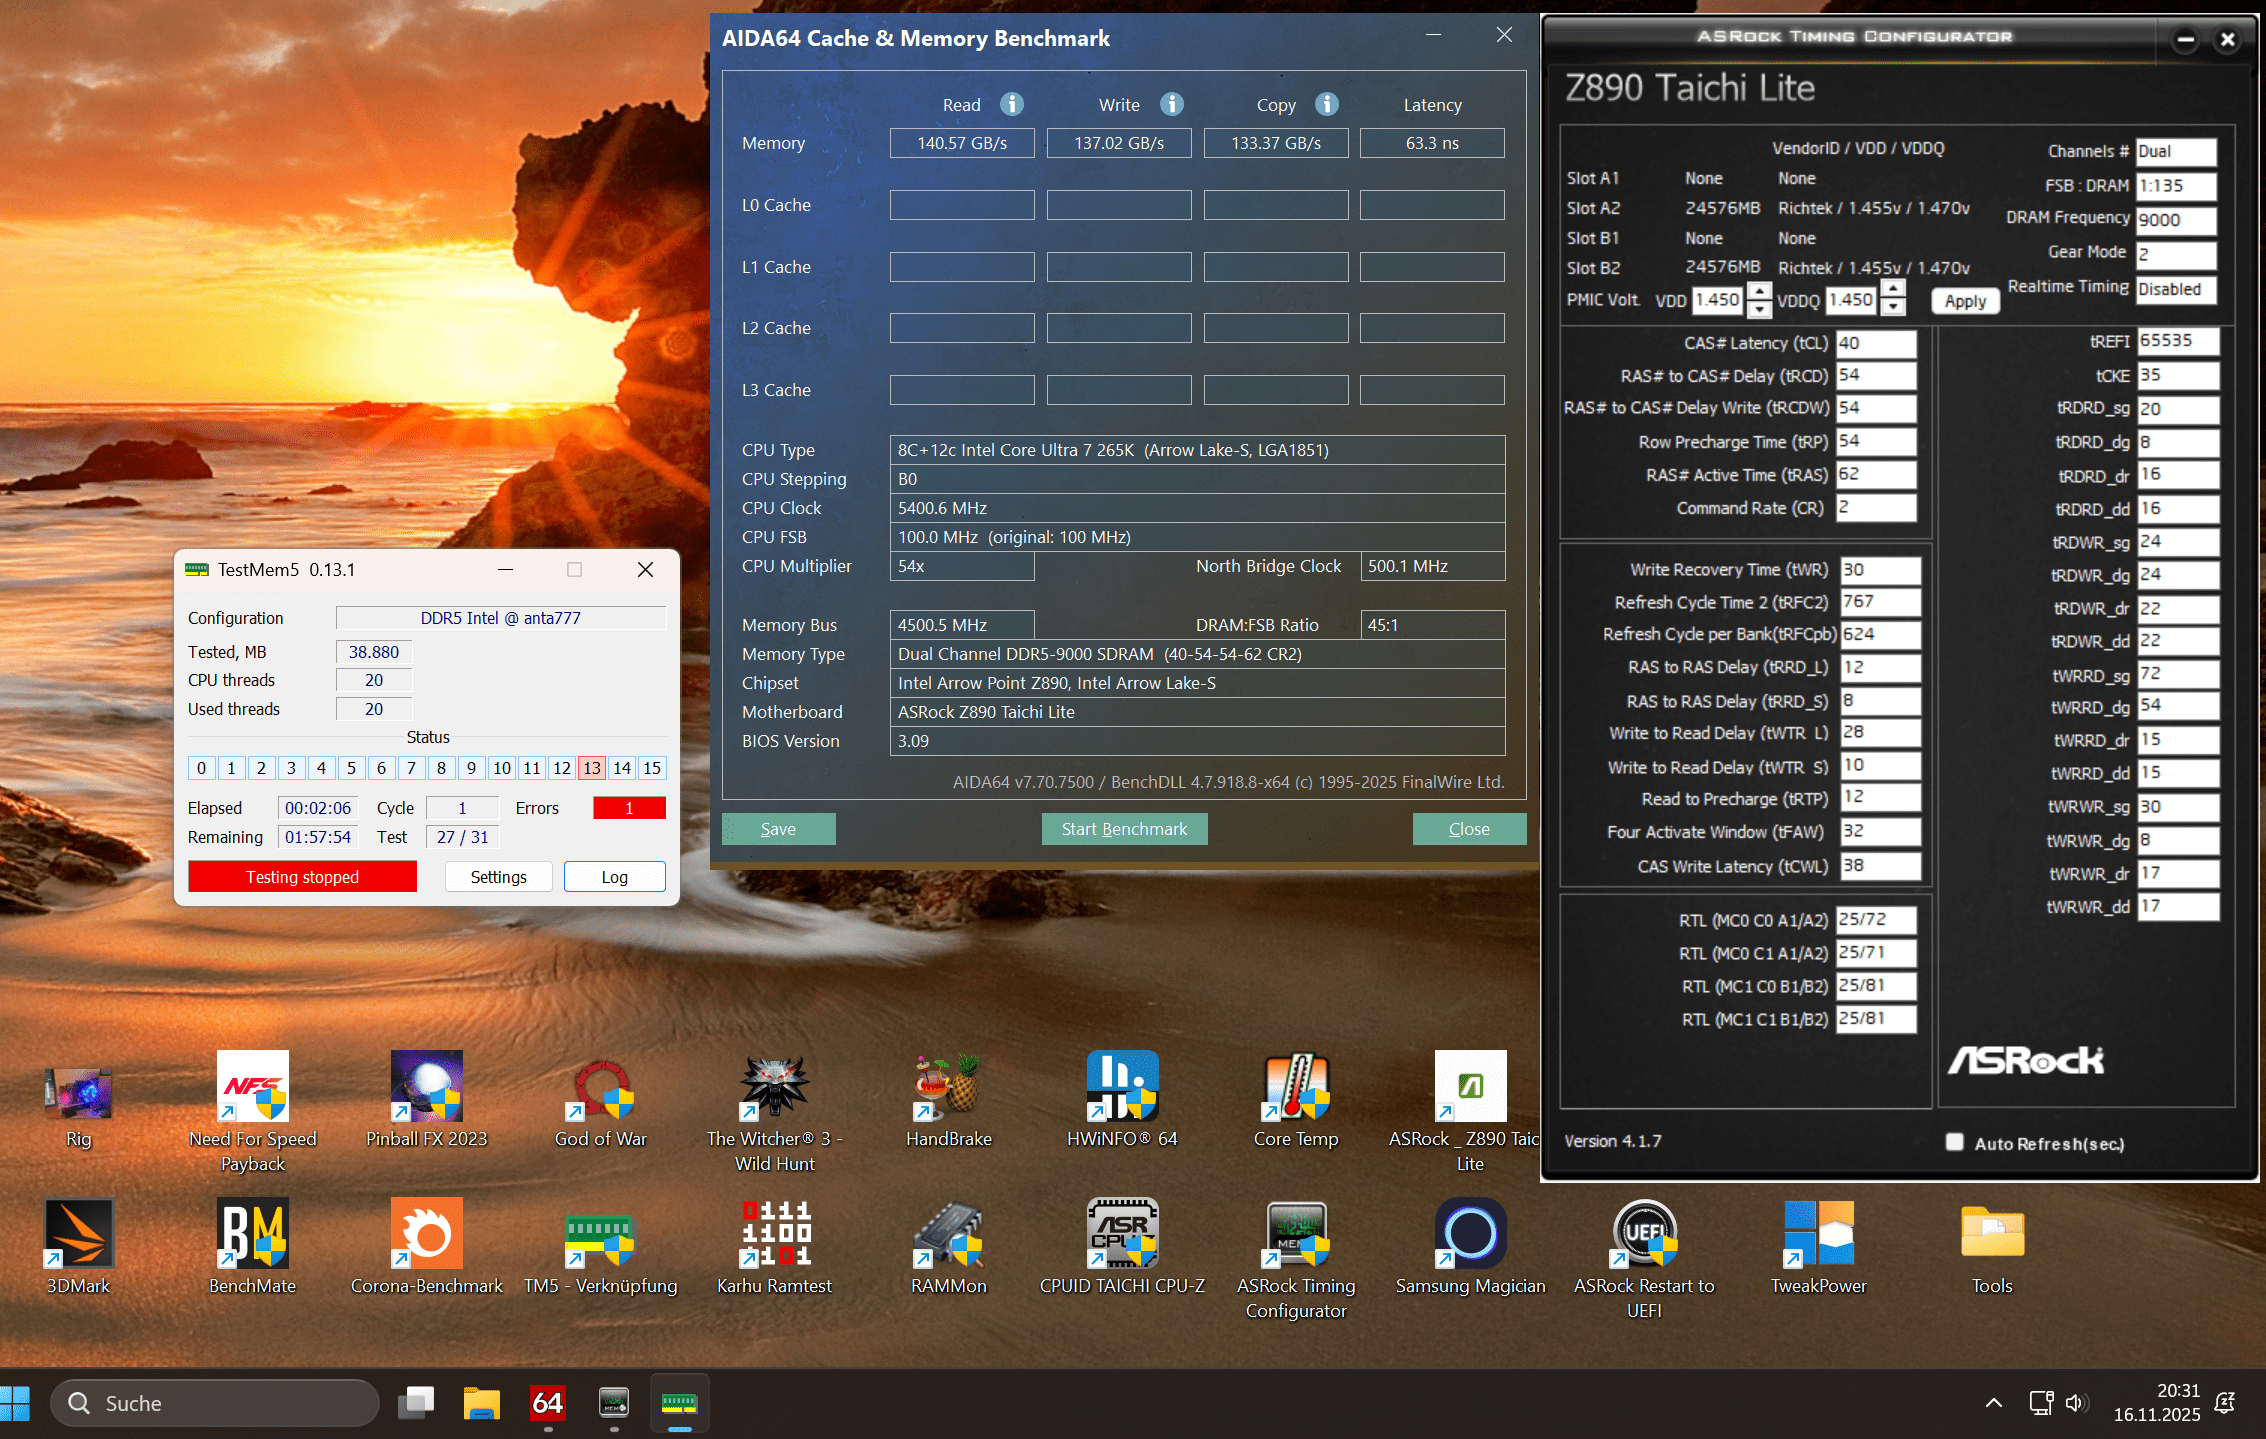Open Core Temp desktop shortcut
Screen dimensions: 2266x1439
[1296, 1086]
